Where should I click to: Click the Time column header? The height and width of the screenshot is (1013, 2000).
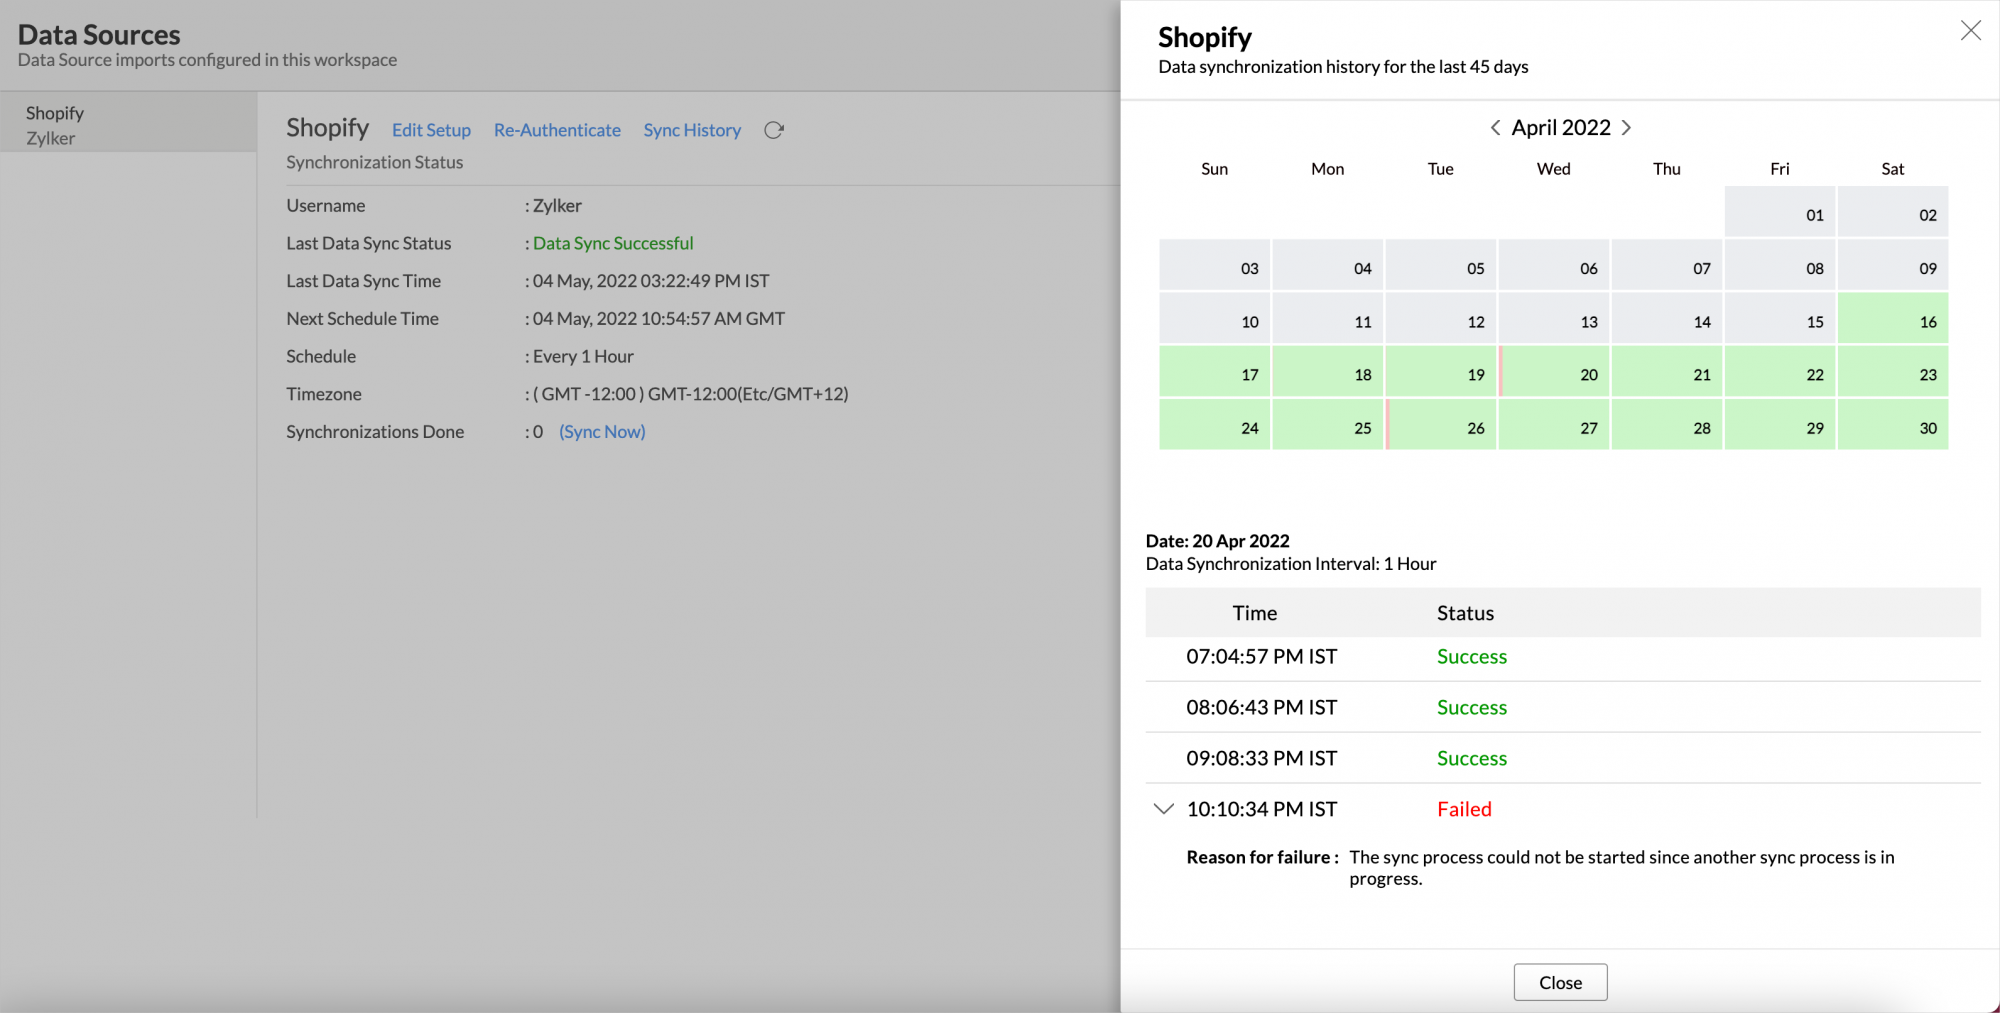1254,613
